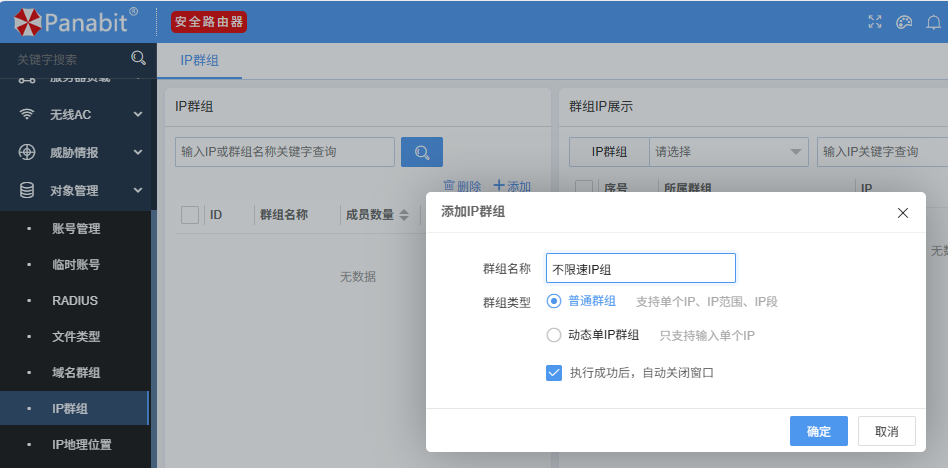Click the 所属群组 column header
This screenshot has width=948, height=468.
(x=687, y=188)
